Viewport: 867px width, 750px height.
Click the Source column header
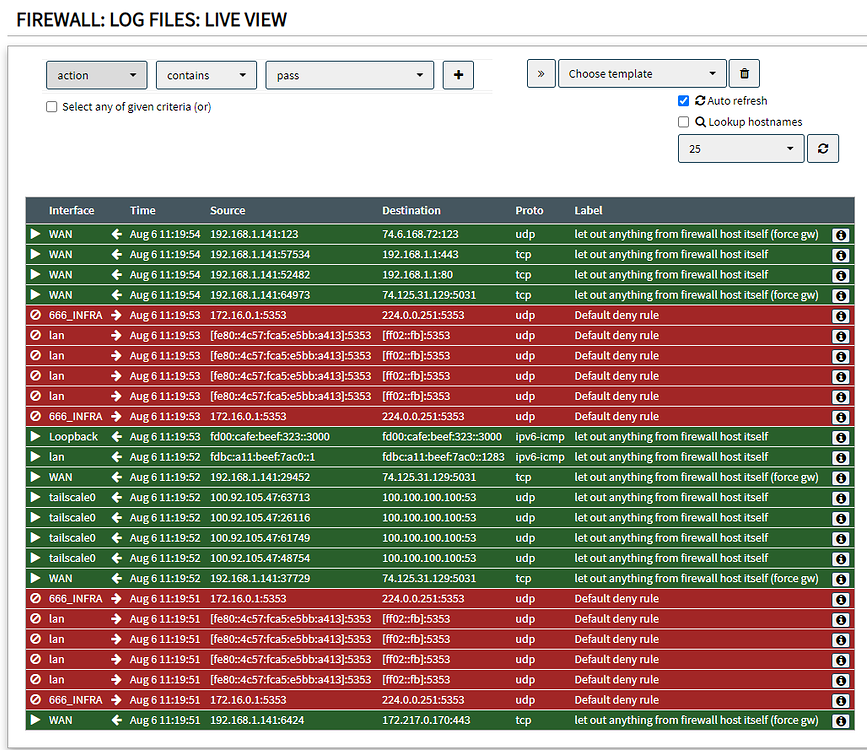(x=227, y=211)
